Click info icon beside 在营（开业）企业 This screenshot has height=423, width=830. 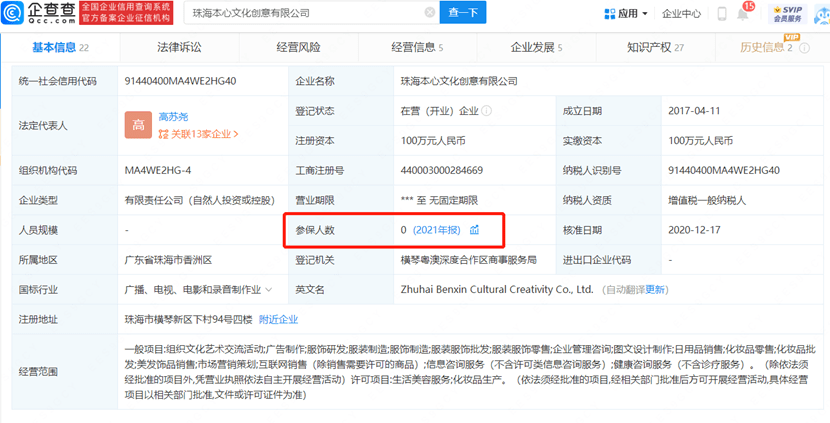coord(486,111)
